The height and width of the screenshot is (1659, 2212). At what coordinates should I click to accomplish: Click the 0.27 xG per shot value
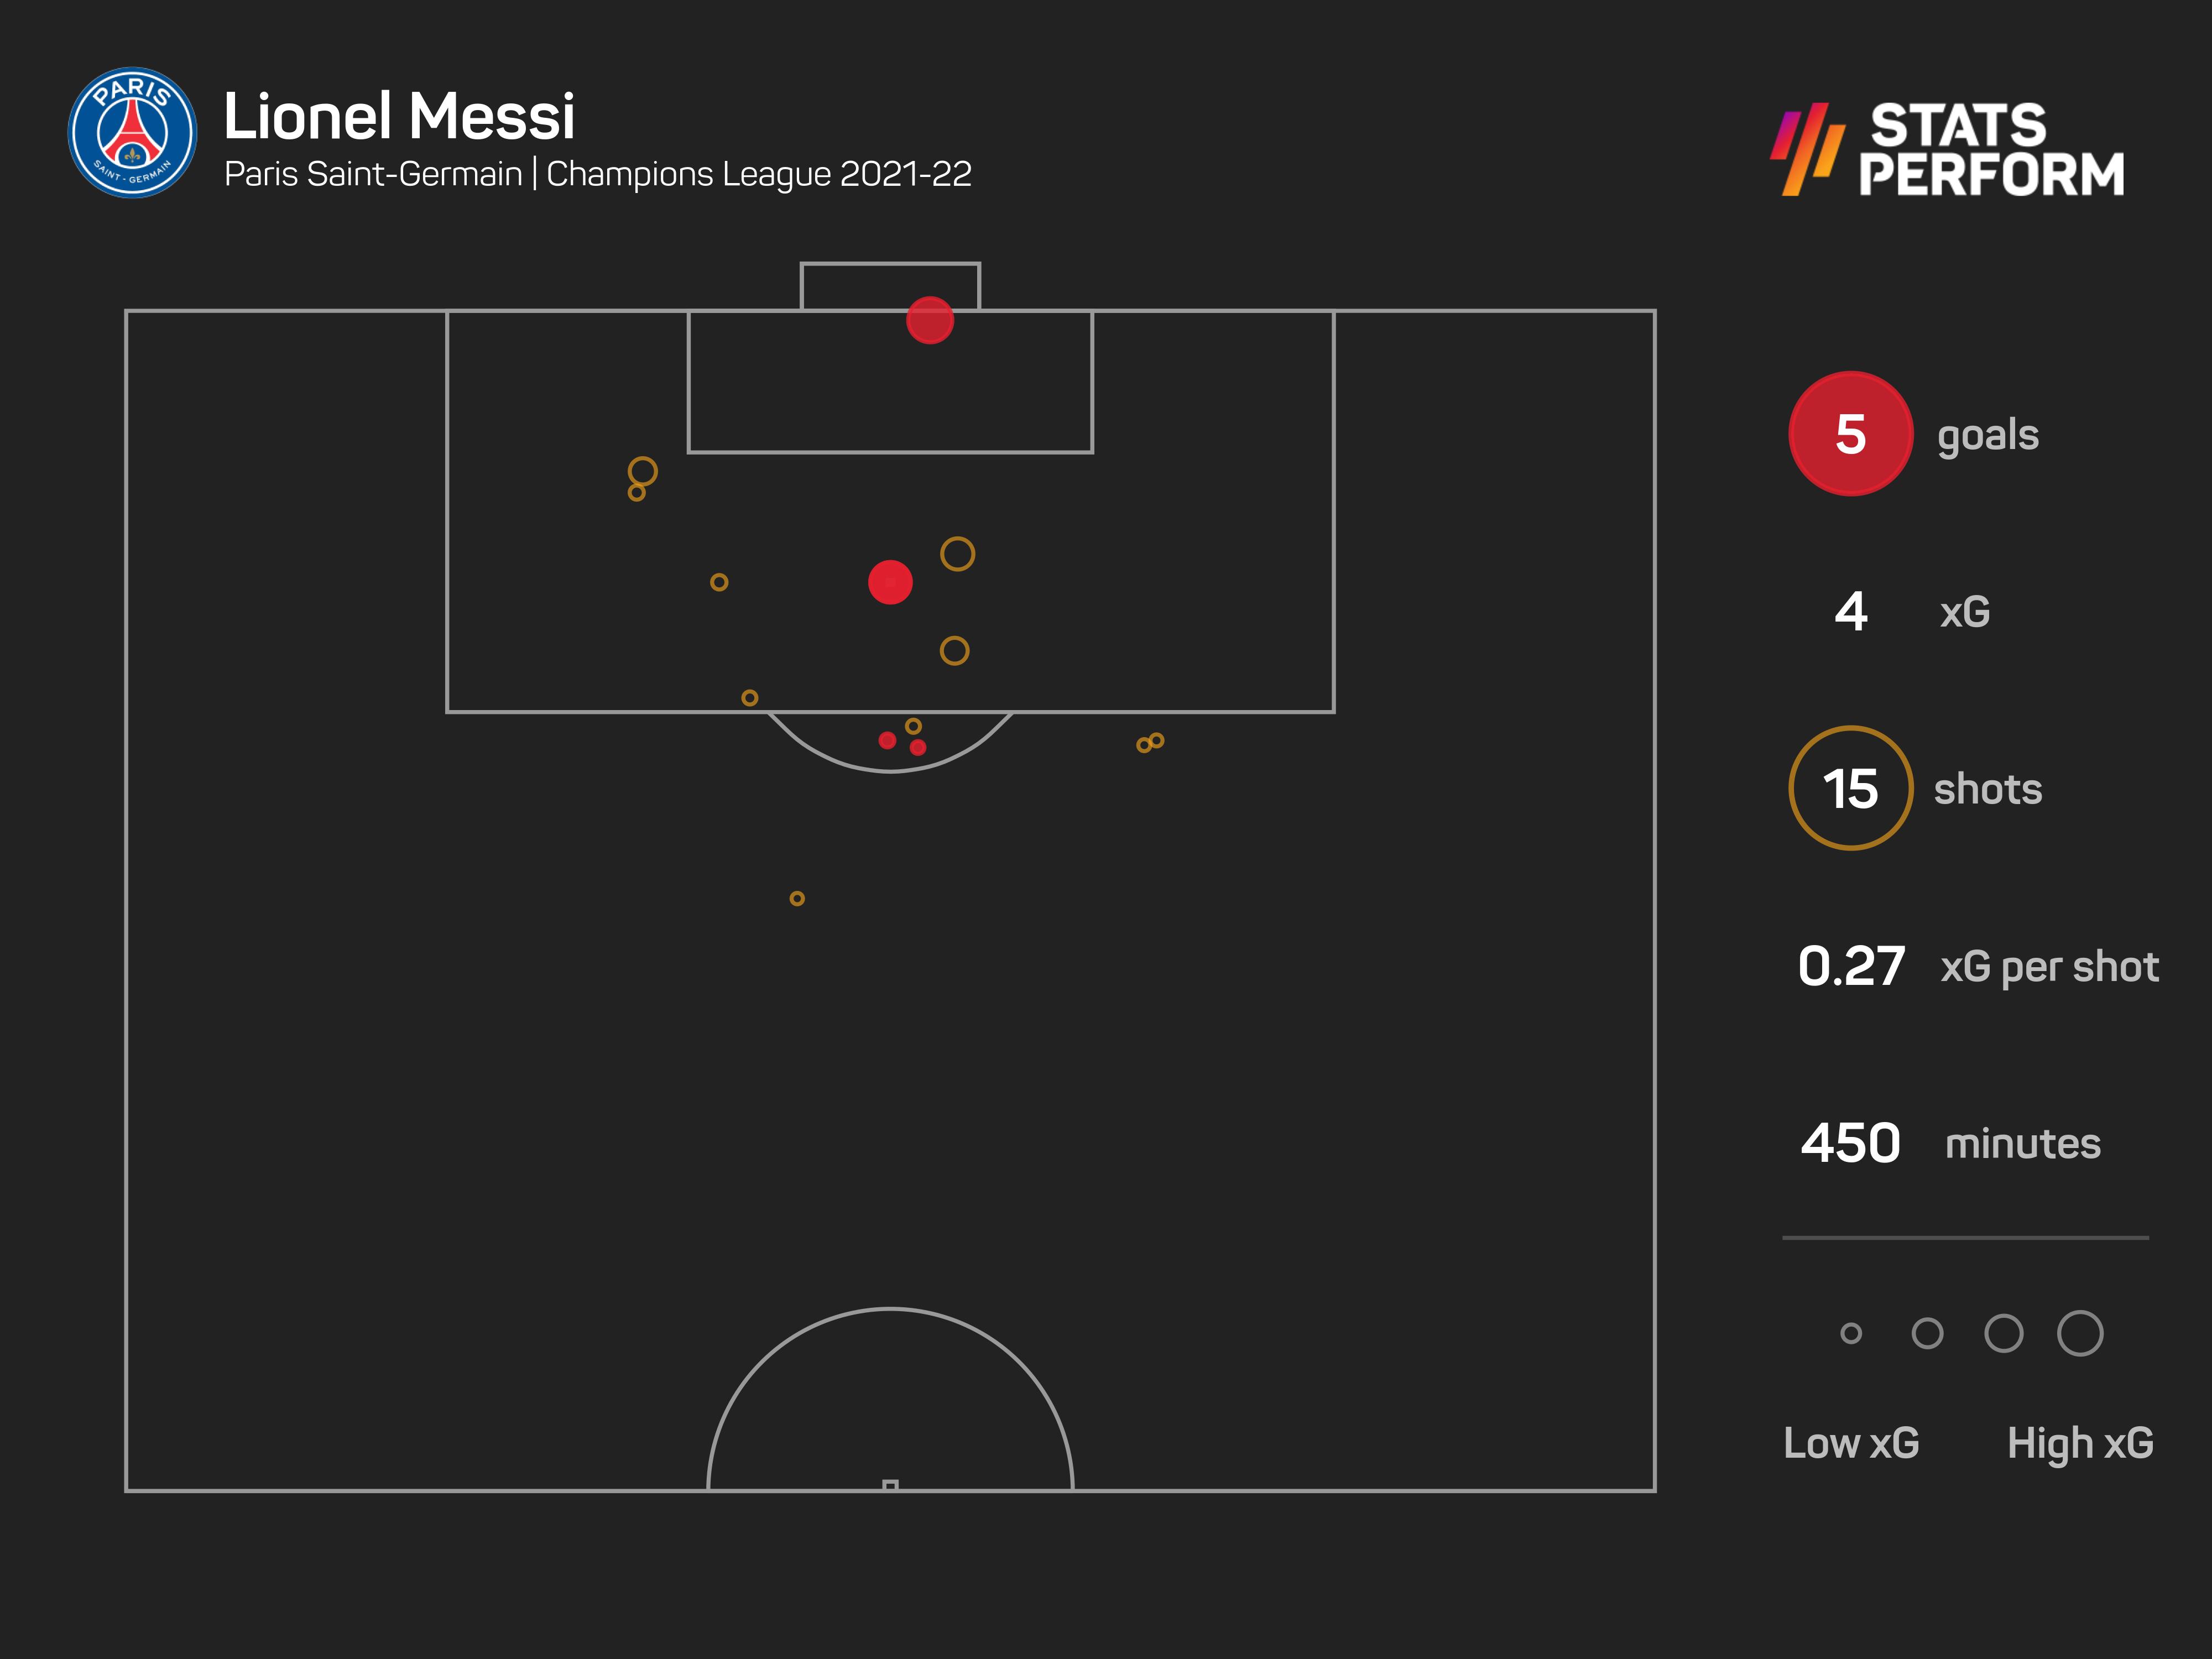(x=1851, y=966)
